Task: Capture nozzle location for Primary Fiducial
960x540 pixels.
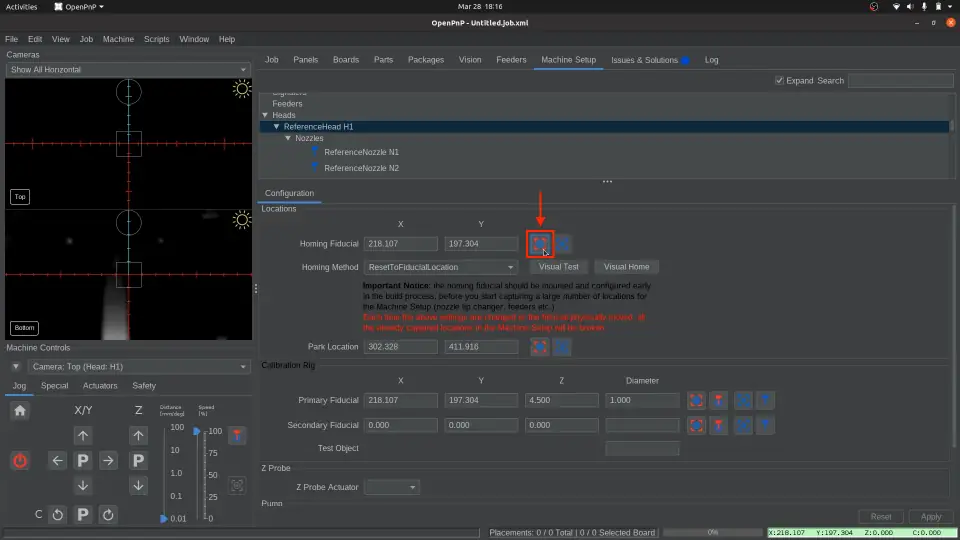Action: click(x=718, y=400)
